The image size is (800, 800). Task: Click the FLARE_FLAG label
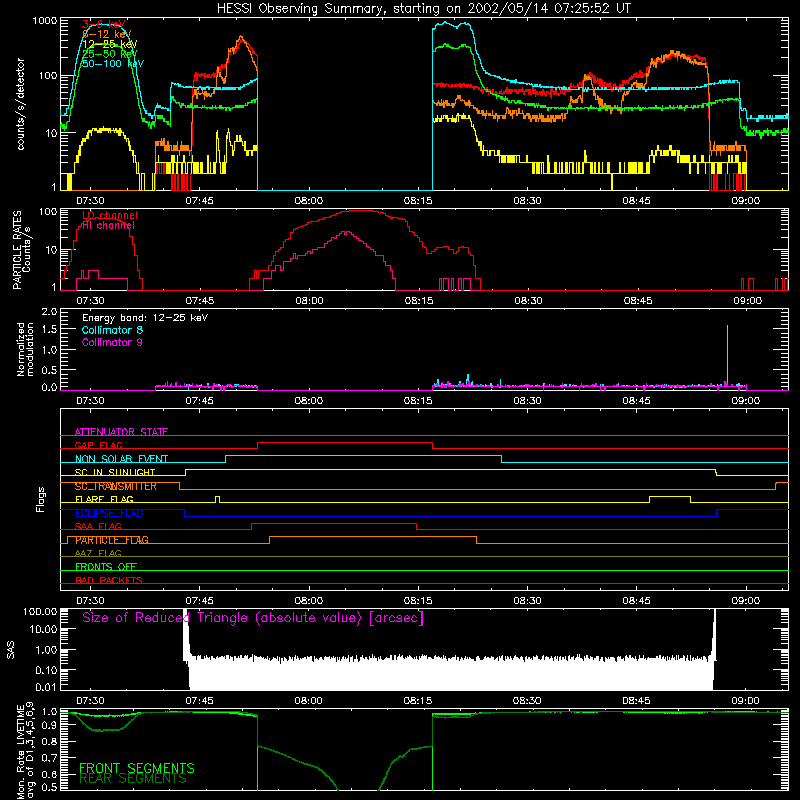[104, 499]
